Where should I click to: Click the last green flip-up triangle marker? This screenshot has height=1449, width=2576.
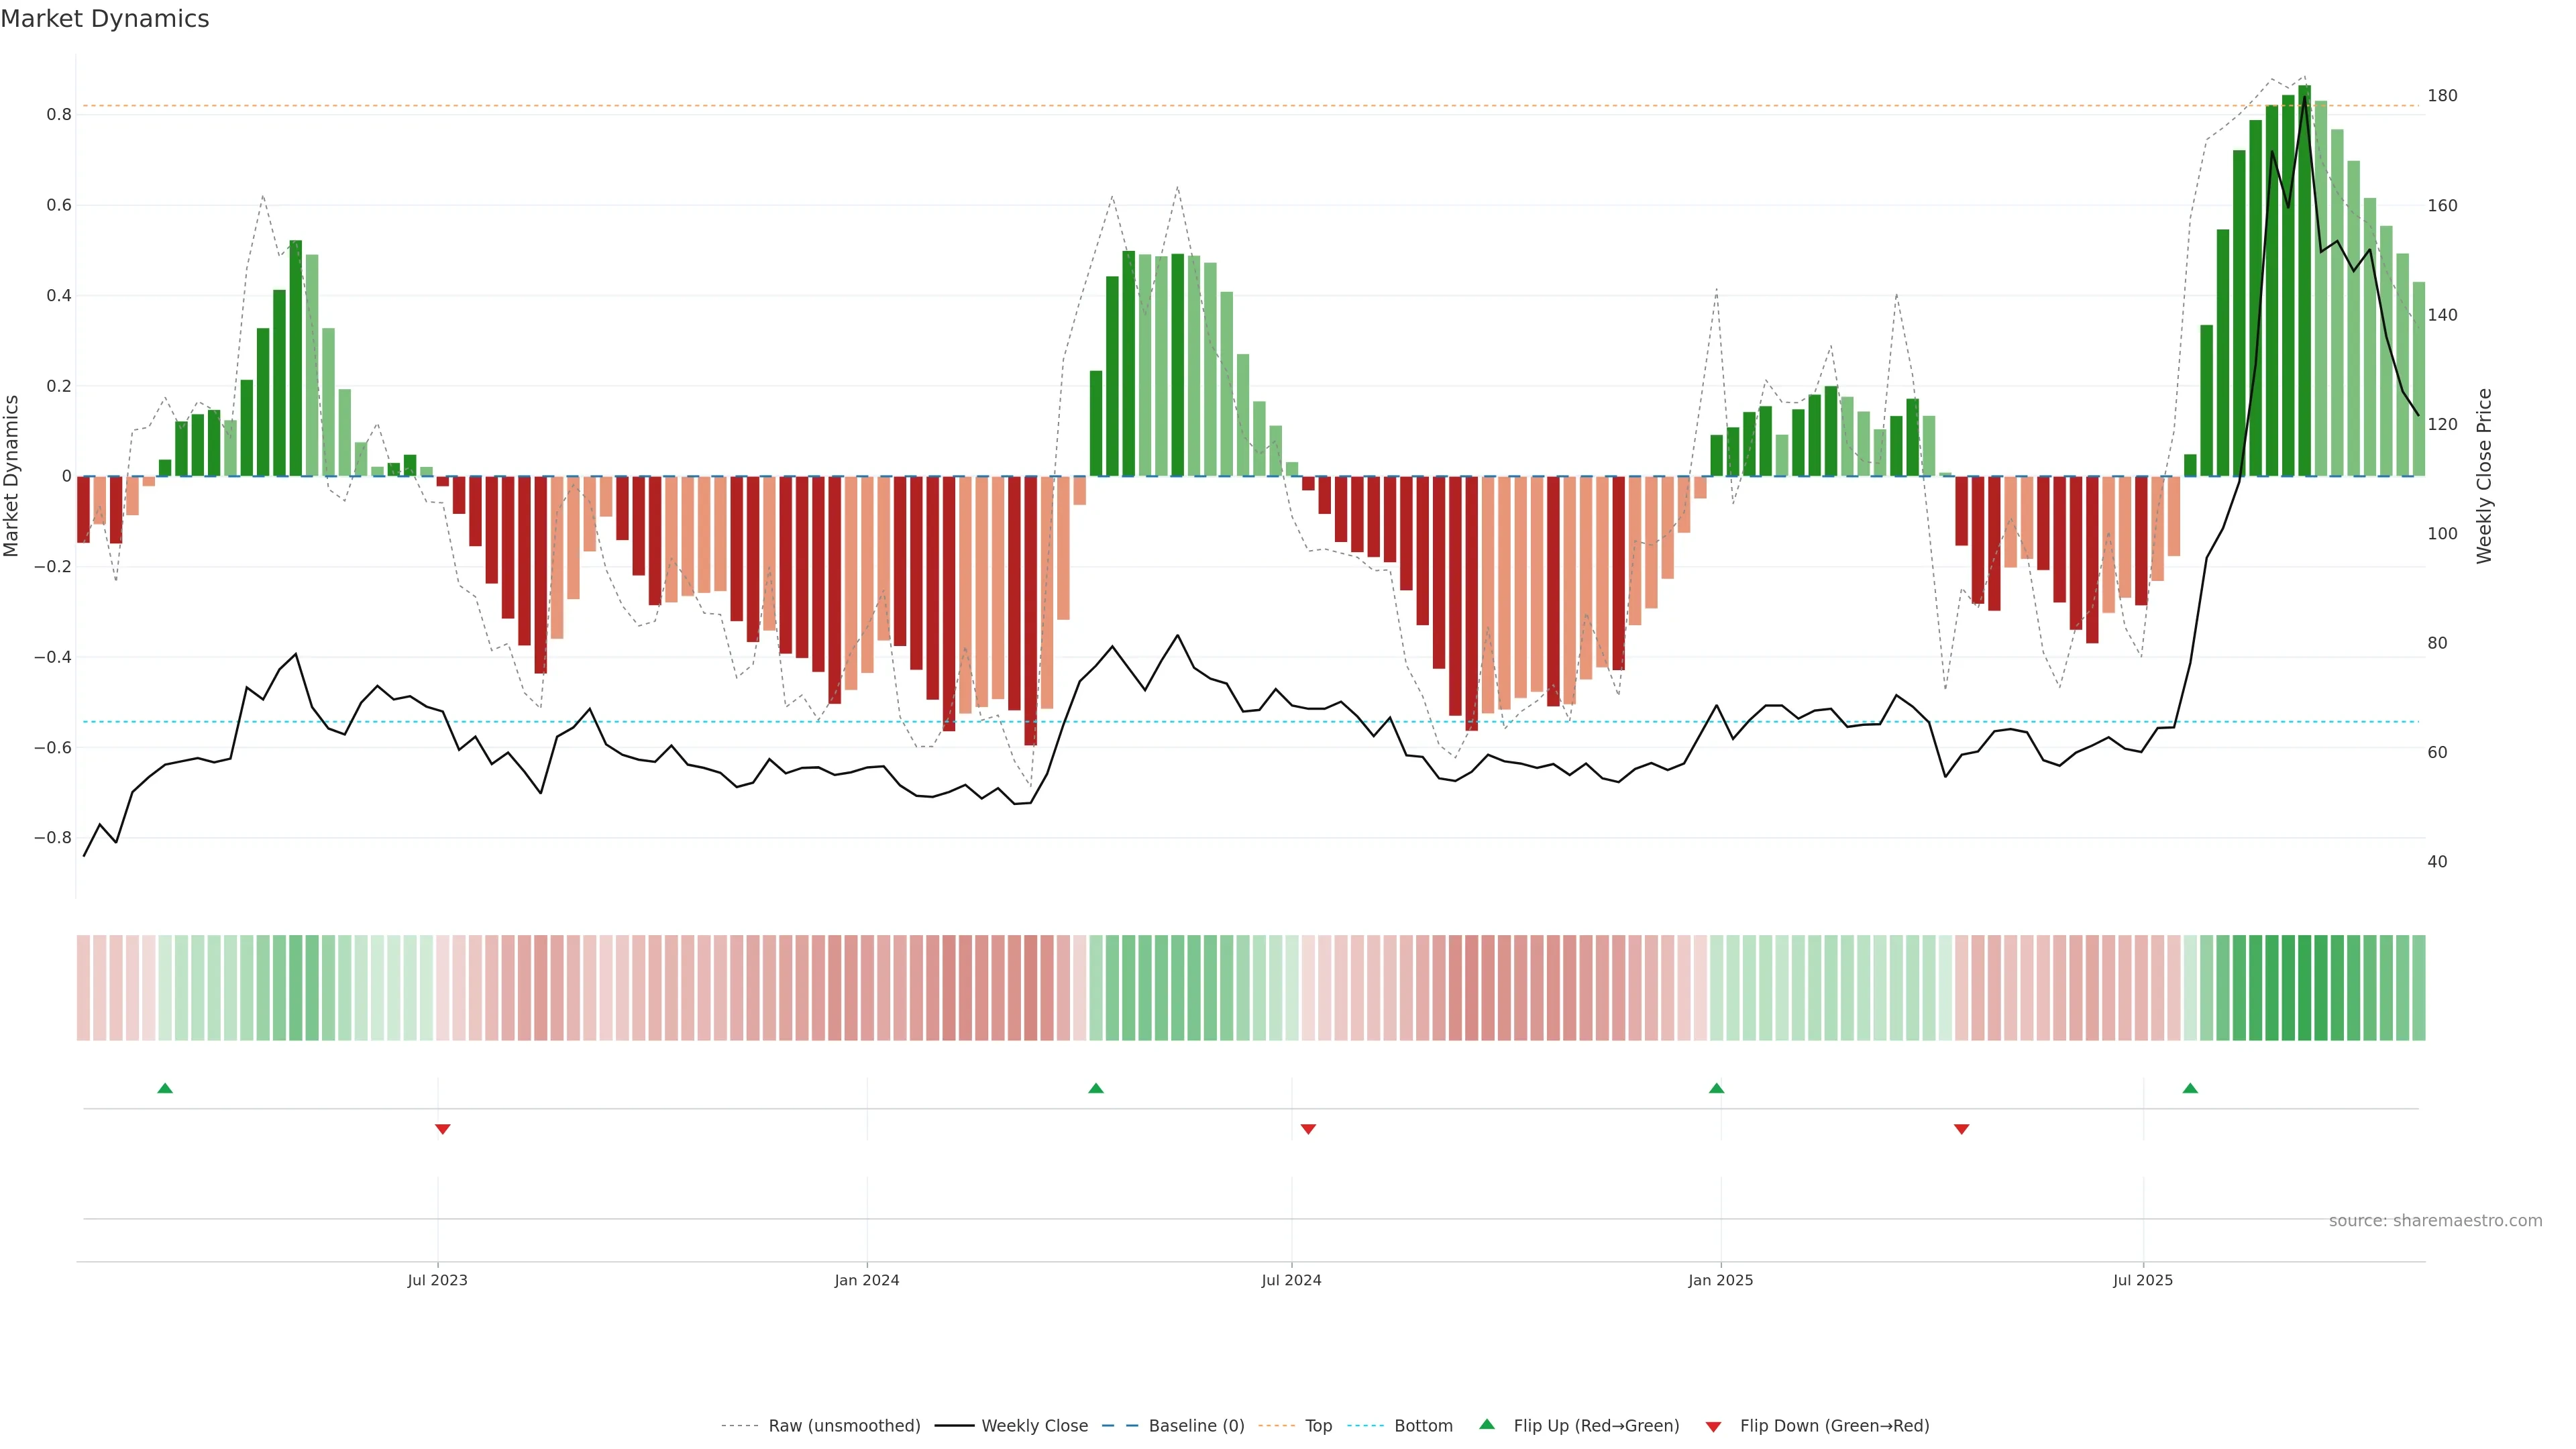point(2190,1088)
